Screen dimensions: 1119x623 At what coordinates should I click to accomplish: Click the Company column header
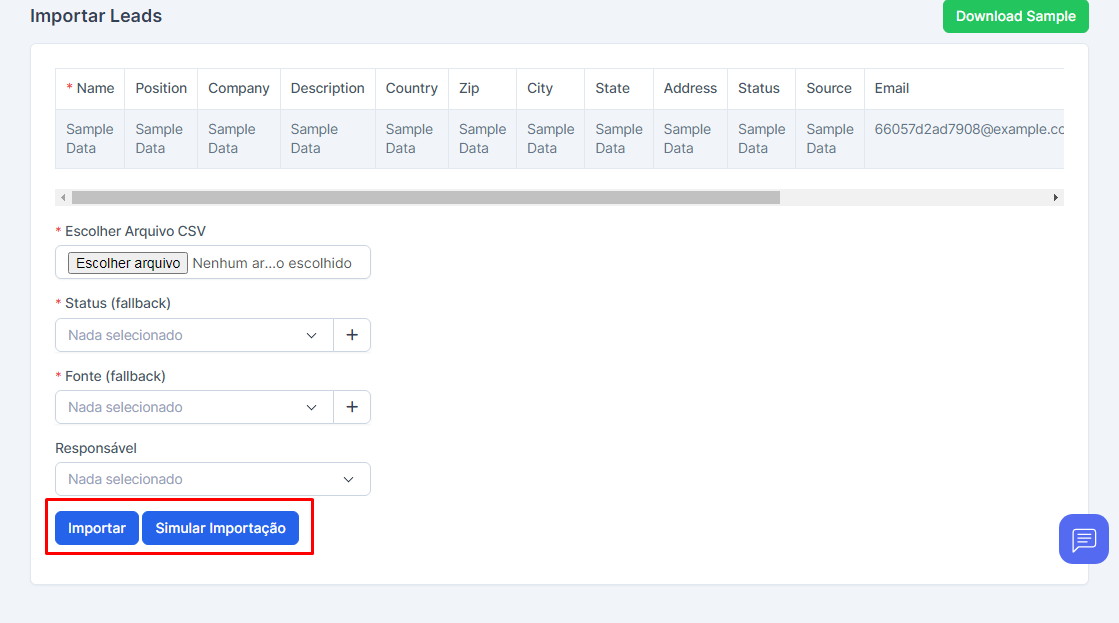pyautogui.click(x=238, y=88)
